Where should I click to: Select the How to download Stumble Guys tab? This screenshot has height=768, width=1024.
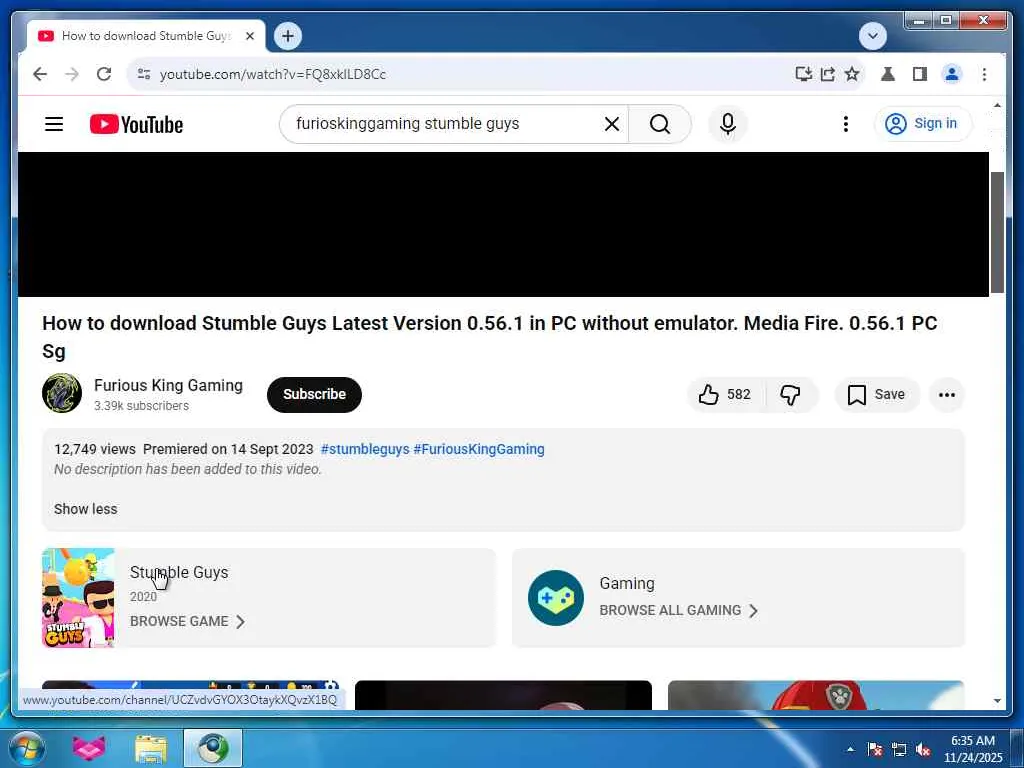pyautogui.click(x=146, y=36)
